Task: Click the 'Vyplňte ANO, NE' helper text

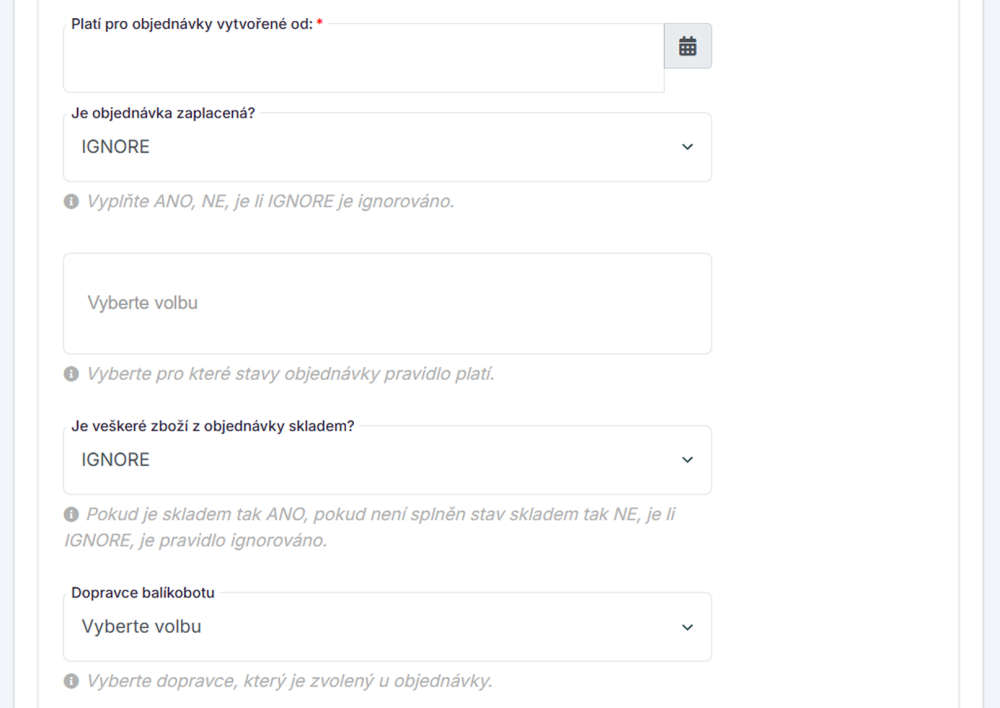Action: point(270,202)
